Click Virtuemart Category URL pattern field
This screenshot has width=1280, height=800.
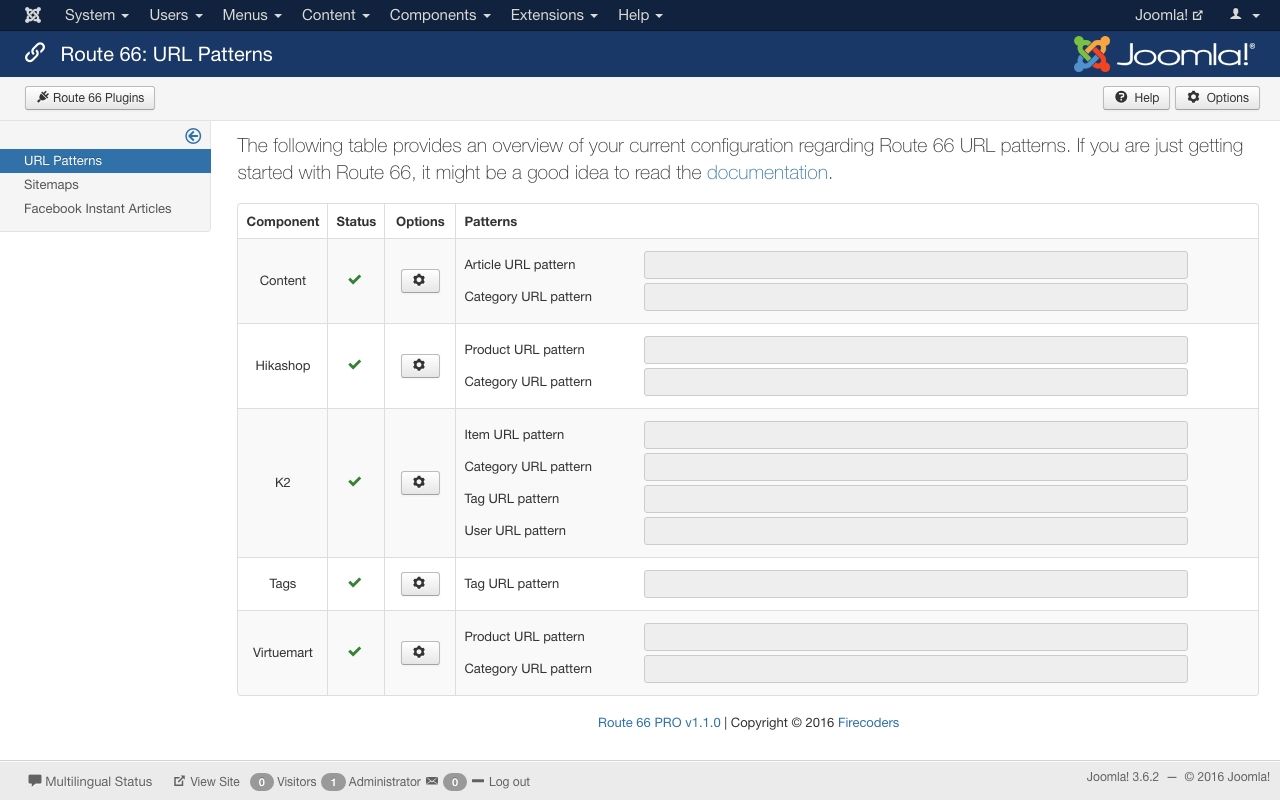point(915,669)
